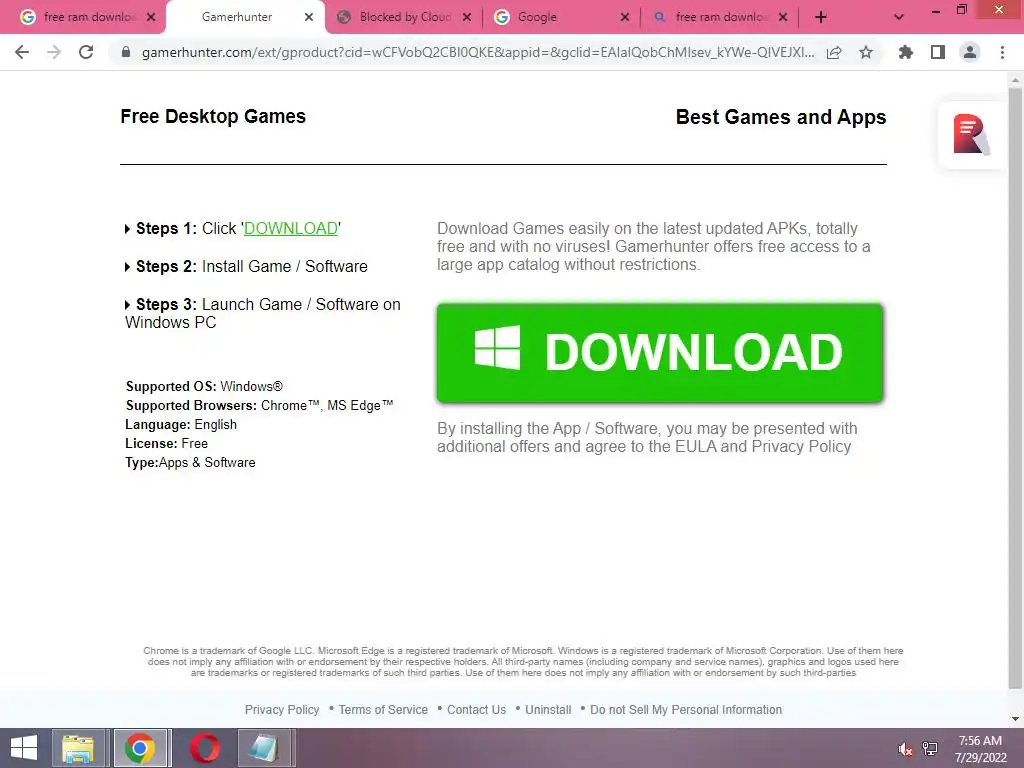Screen dimensions: 1024x768
Task: Click the Free Desktop Games heading
Action: pos(213,116)
